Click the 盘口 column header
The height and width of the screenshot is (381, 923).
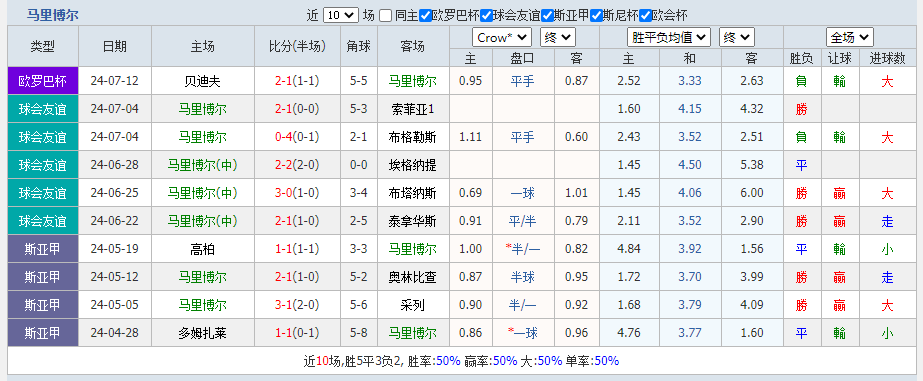(x=522, y=58)
